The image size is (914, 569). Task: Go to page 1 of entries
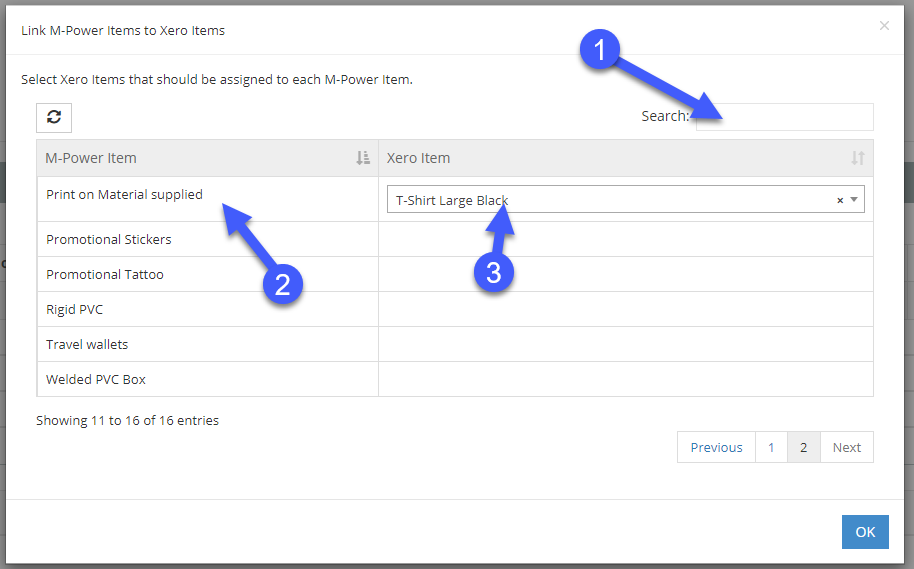(x=771, y=447)
